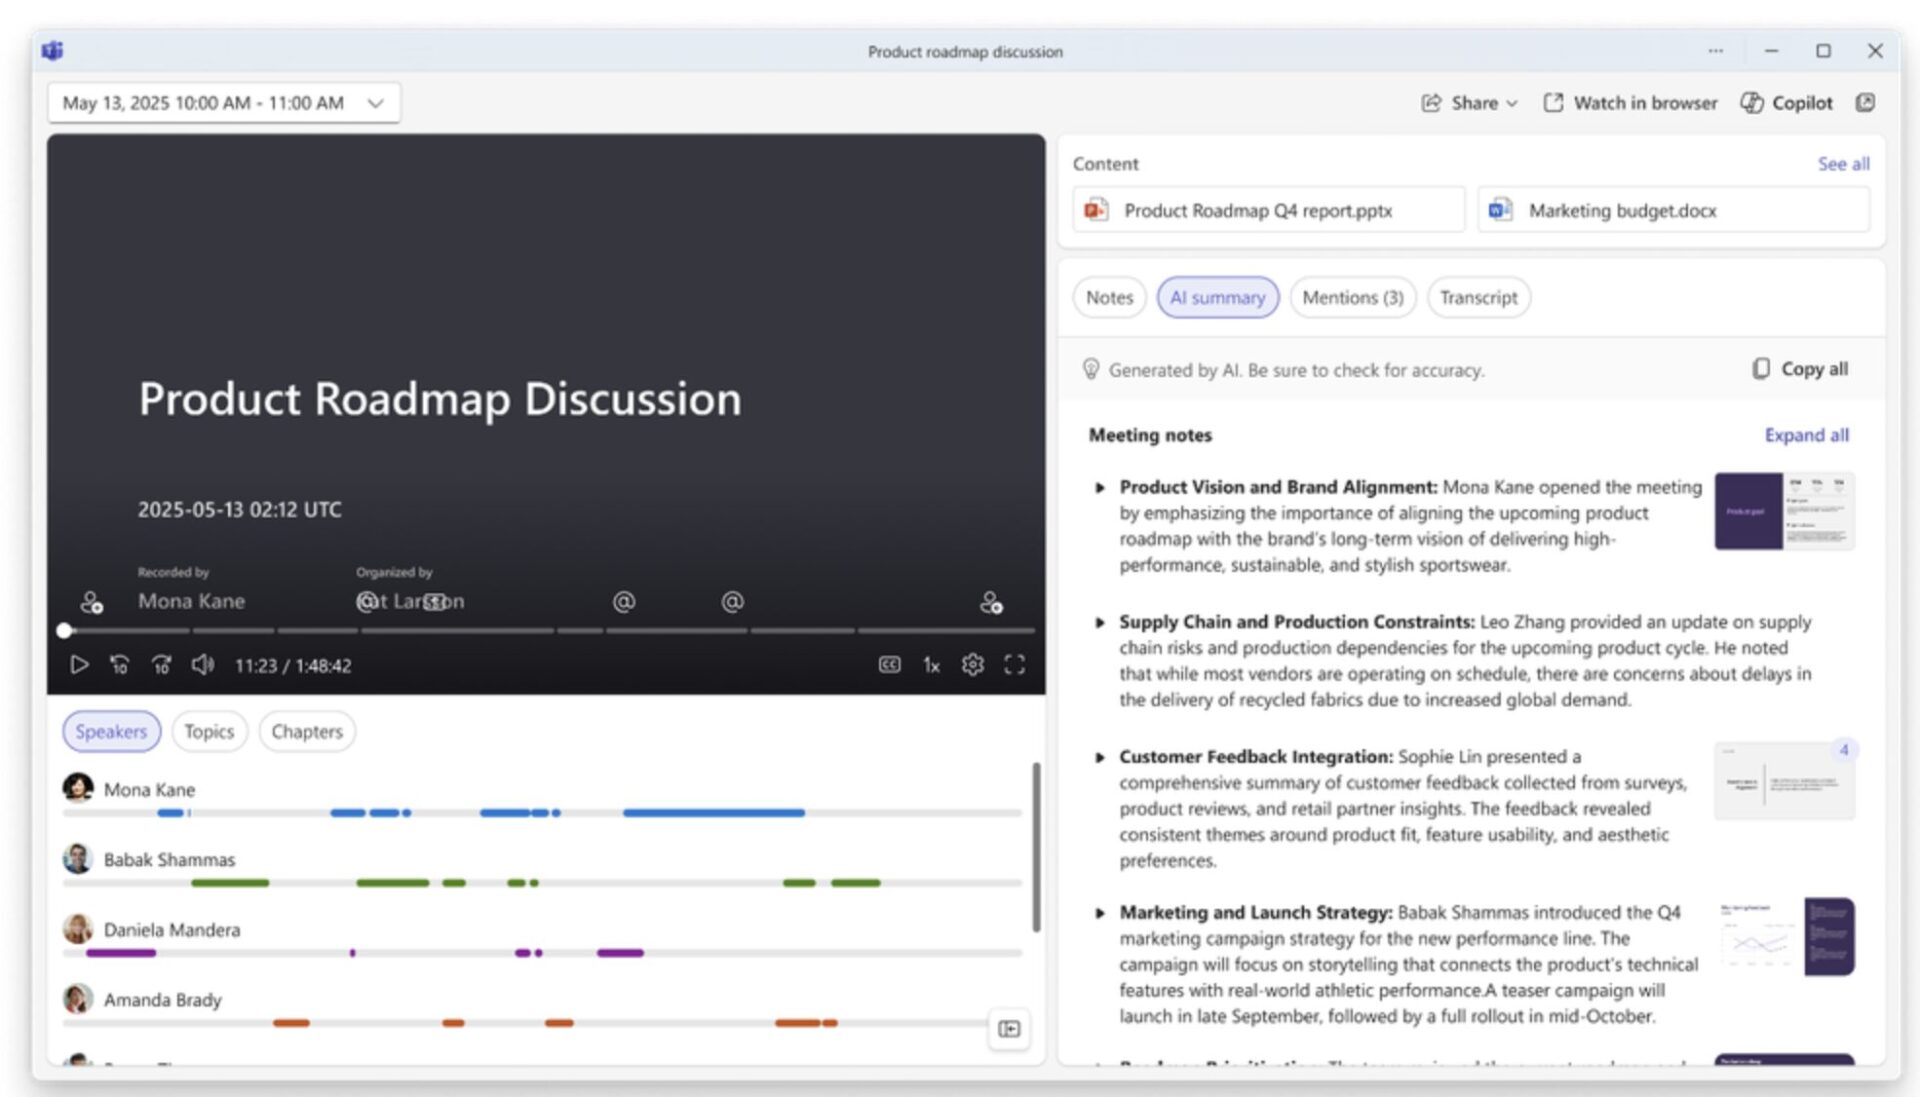Enter fullscreen video mode

click(1014, 665)
